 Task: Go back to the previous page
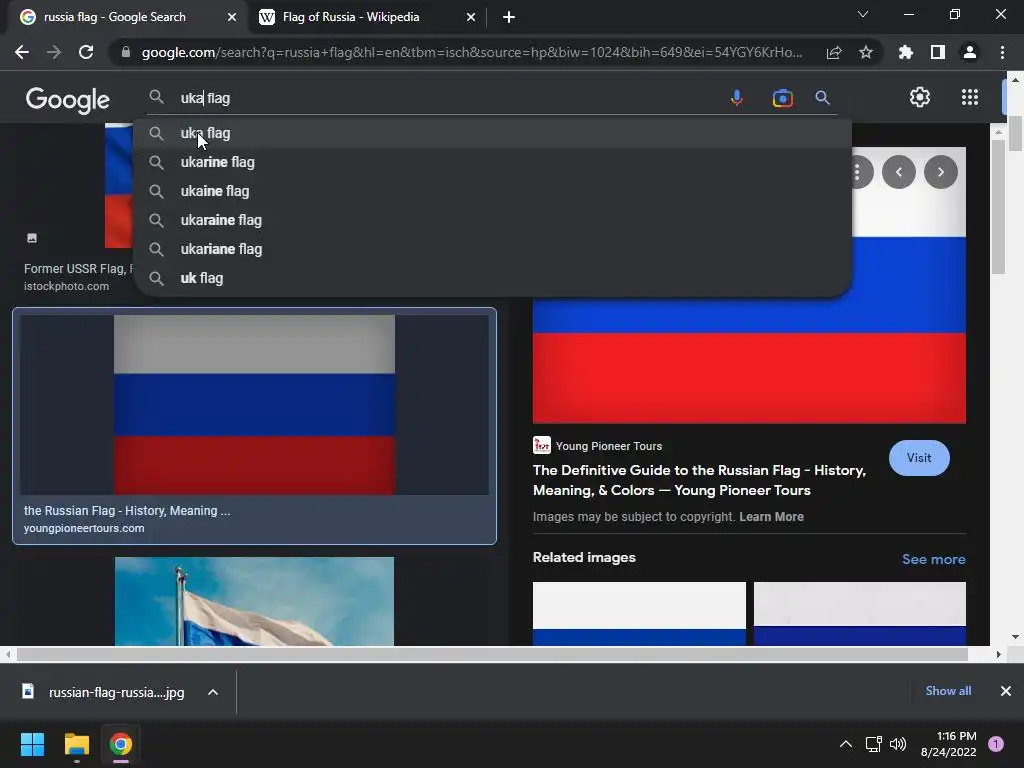tap(22, 52)
